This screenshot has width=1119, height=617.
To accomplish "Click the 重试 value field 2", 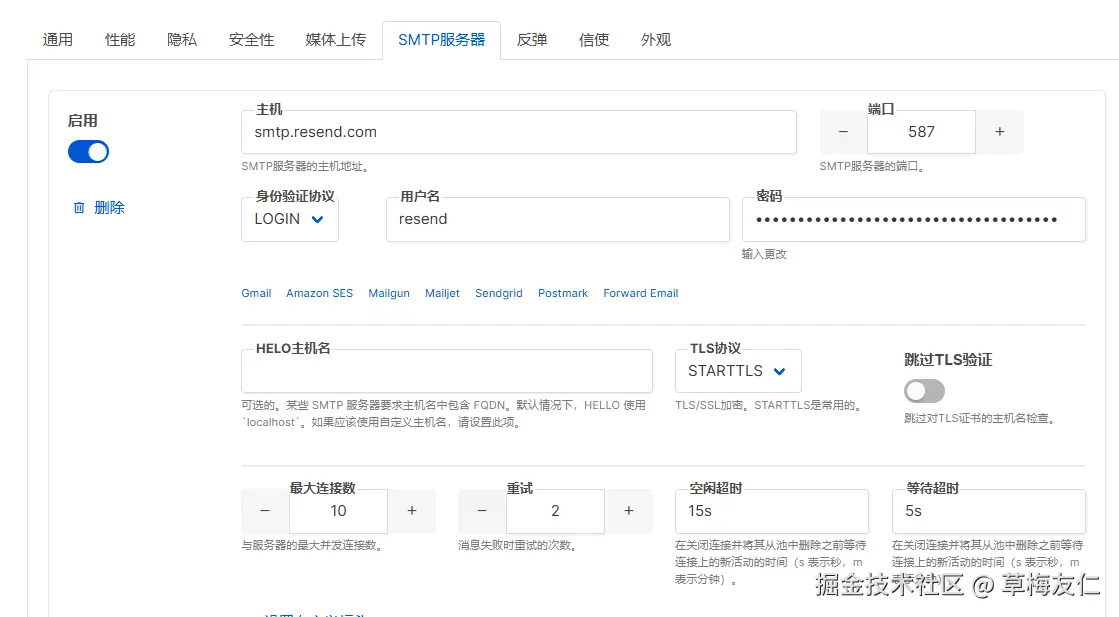I will pyautogui.click(x=555, y=511).
